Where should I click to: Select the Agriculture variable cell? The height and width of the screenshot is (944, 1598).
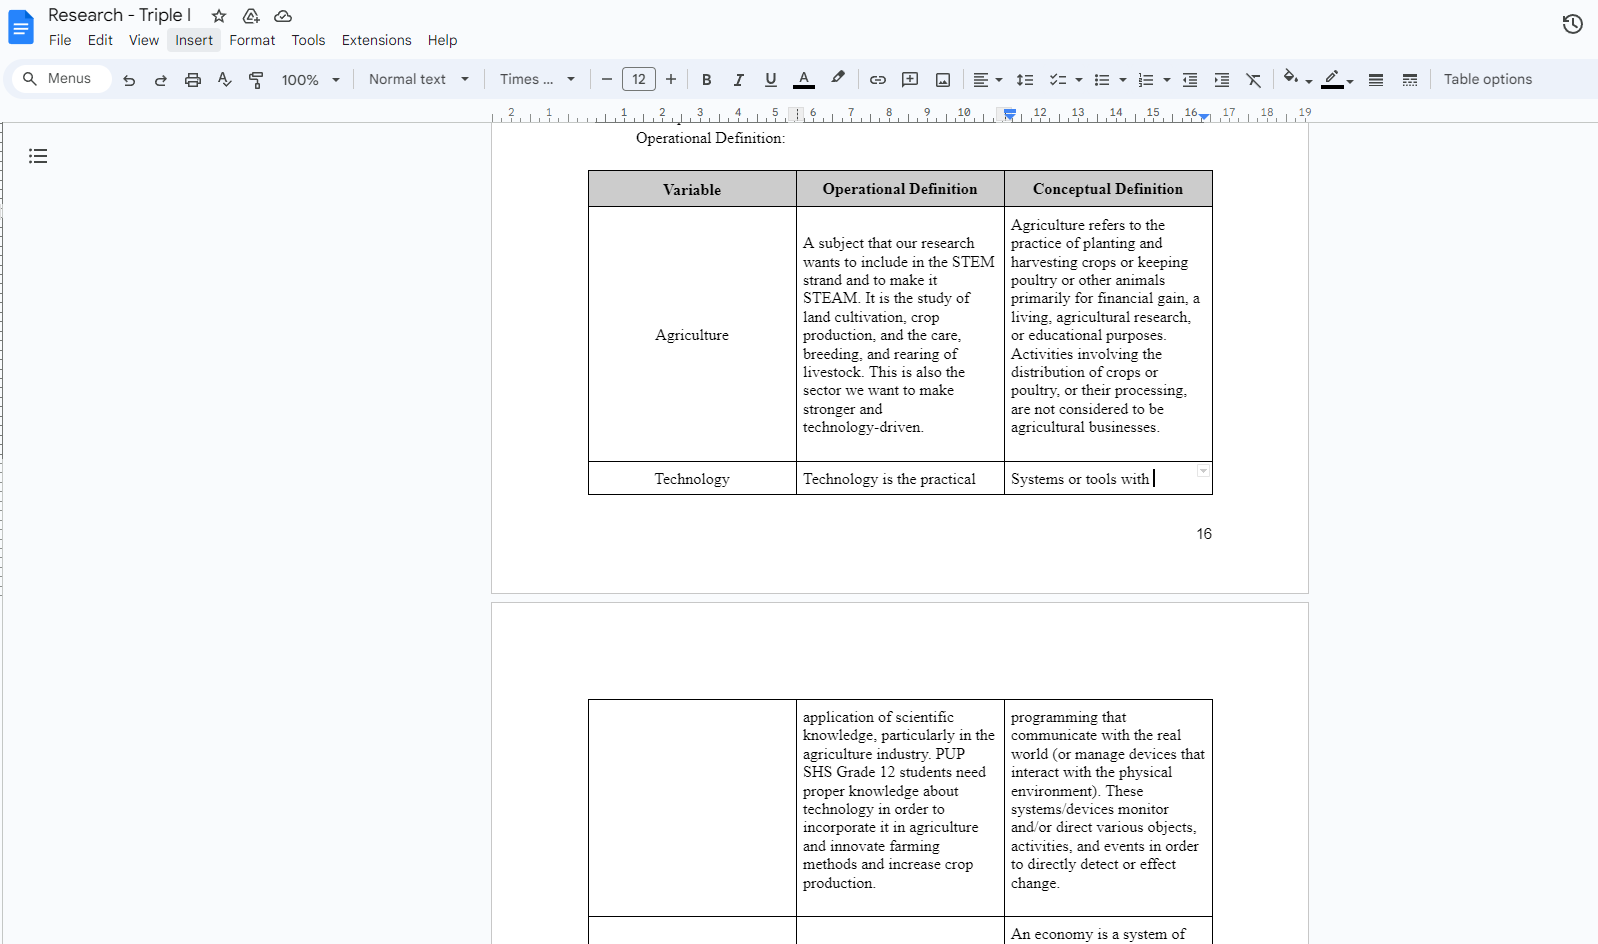692,335
